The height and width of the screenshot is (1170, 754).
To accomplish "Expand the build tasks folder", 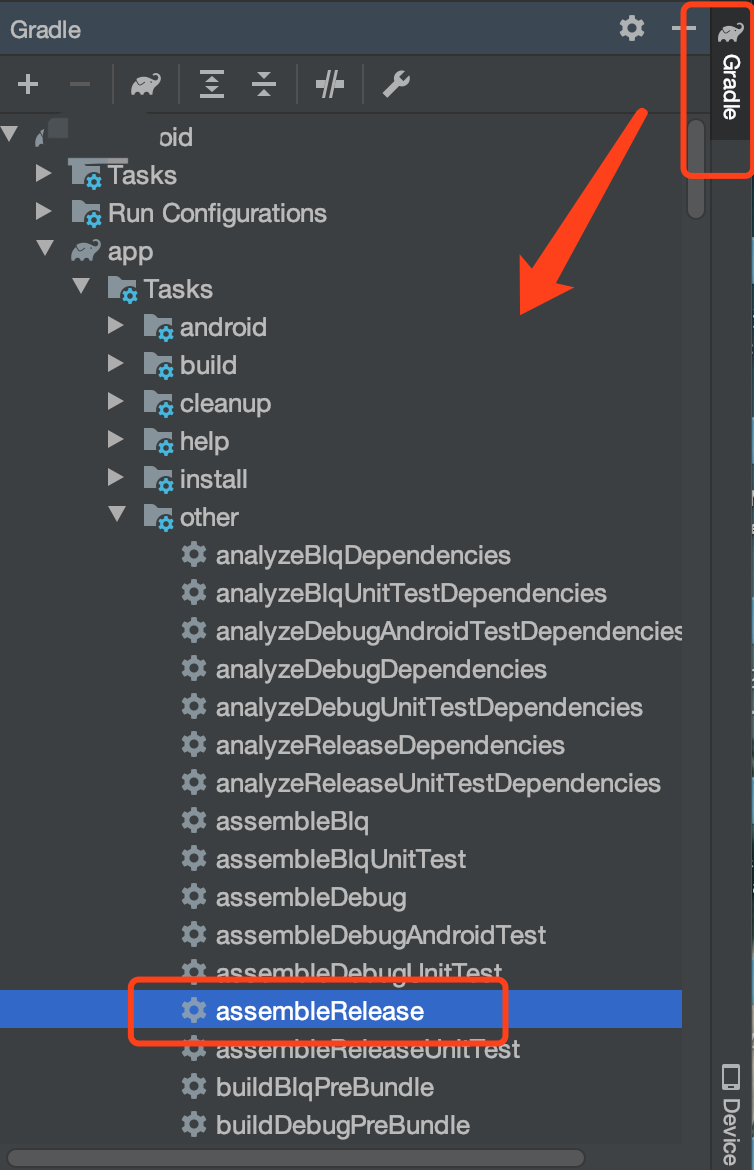I will (x=117, y=364).
